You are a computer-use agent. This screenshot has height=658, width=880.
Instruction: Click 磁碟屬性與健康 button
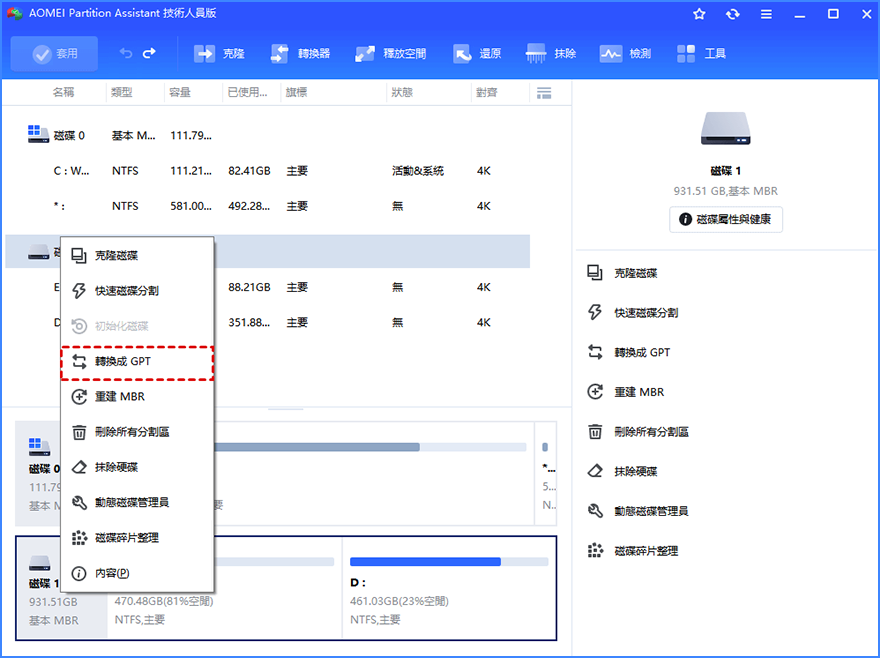pos(726,220)
